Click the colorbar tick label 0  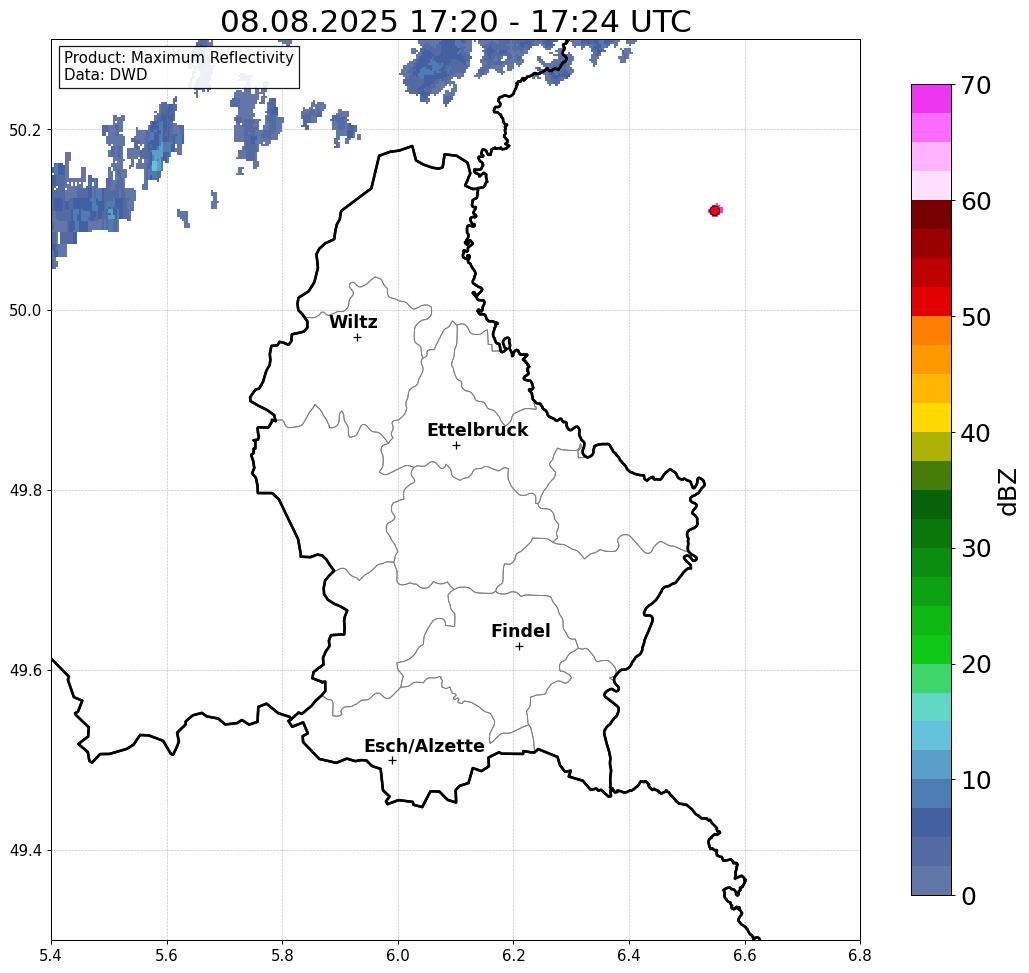[x=969, y=896]
